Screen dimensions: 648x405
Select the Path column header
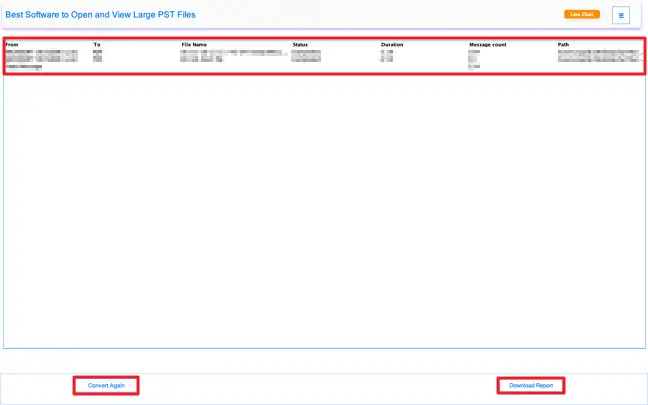pos(564,45)
